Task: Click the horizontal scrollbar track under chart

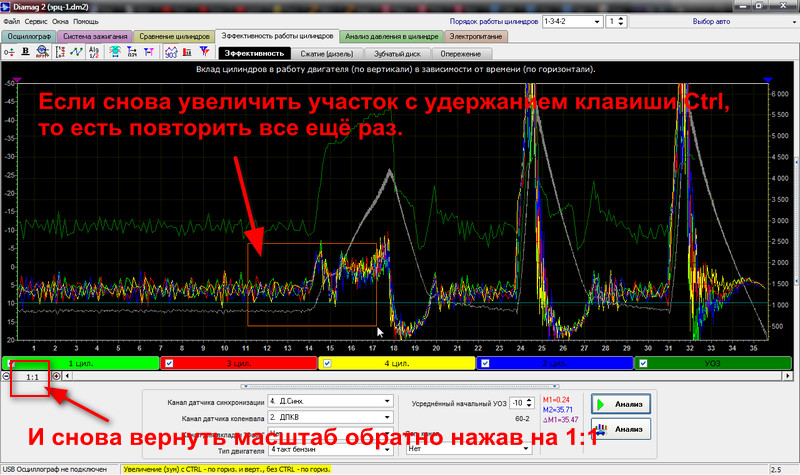Action: pyautogui.click(x=427, y=376)
